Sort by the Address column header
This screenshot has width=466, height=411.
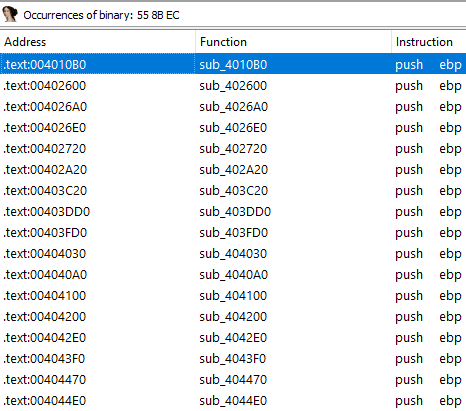(98, 42)
